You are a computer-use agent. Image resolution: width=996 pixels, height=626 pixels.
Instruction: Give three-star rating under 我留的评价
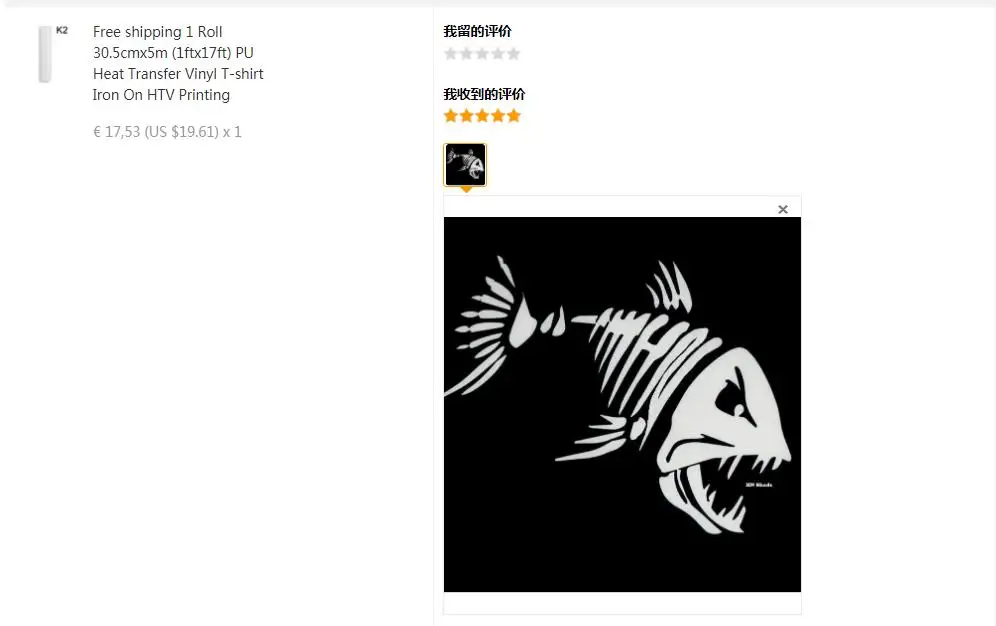(x=482, y=54)
